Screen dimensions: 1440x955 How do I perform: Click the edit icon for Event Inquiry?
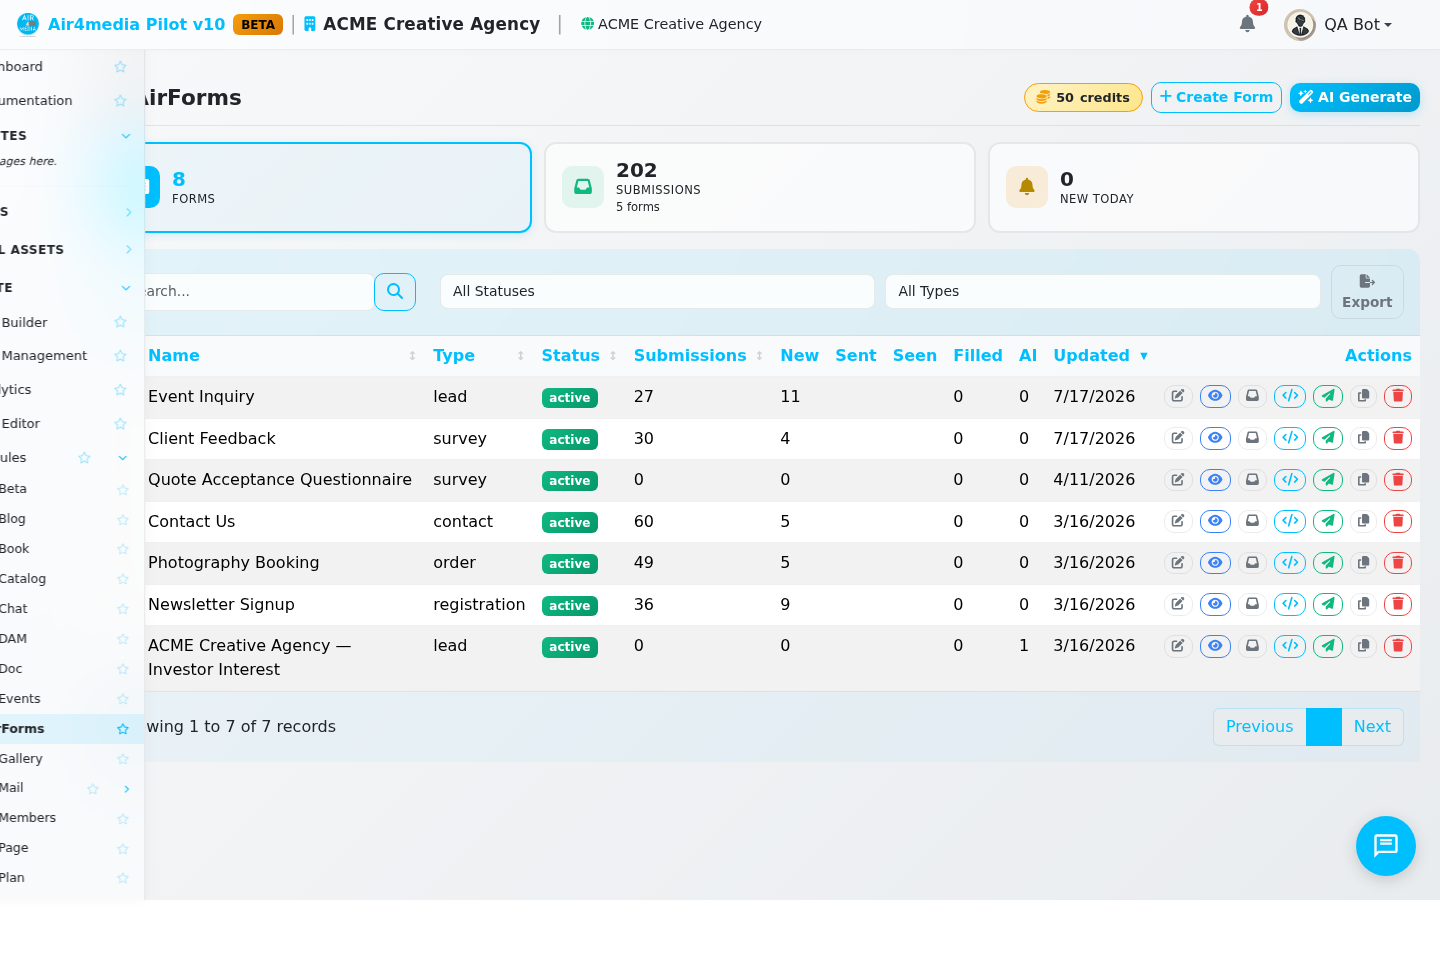click(x=1178, y=396)
